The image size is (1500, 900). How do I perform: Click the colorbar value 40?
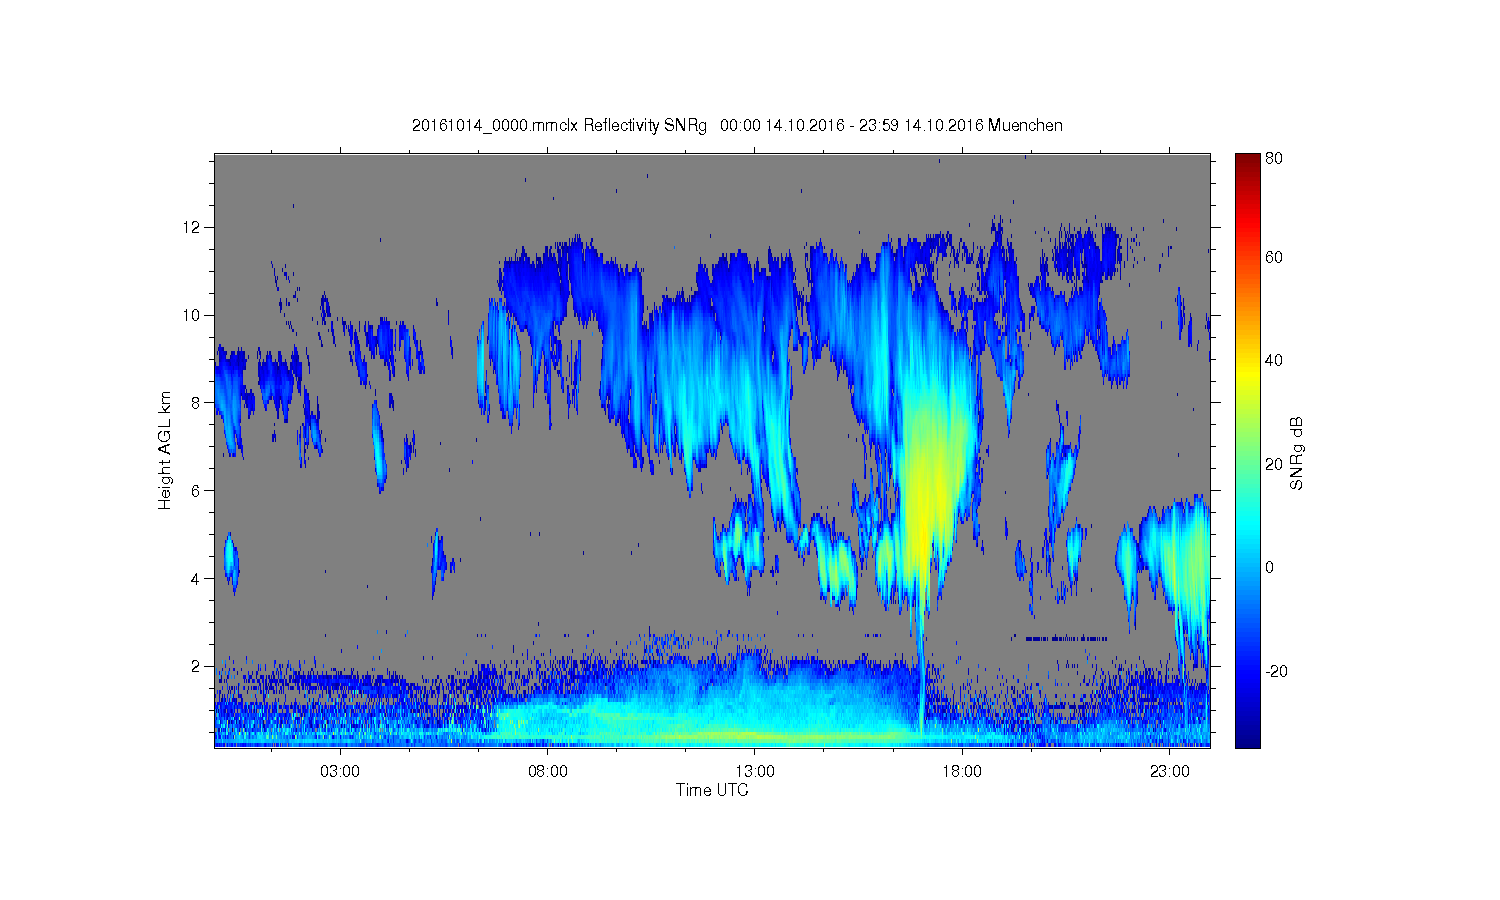(1274, 360)
